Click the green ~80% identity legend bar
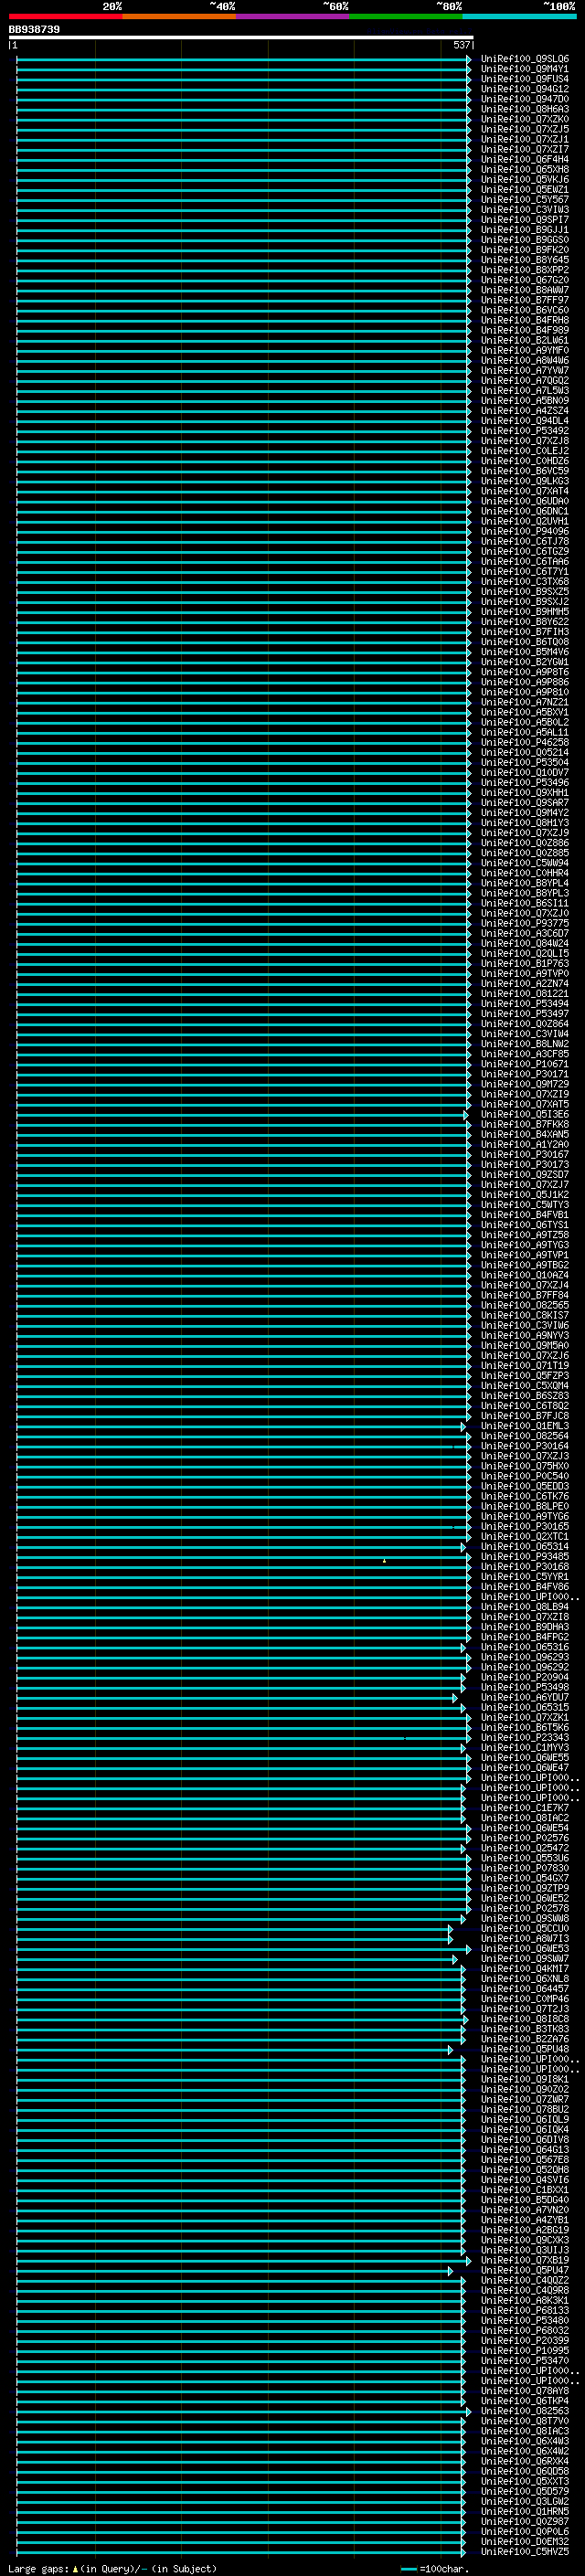Screen dimensions: 585x2576 point(406,16)
